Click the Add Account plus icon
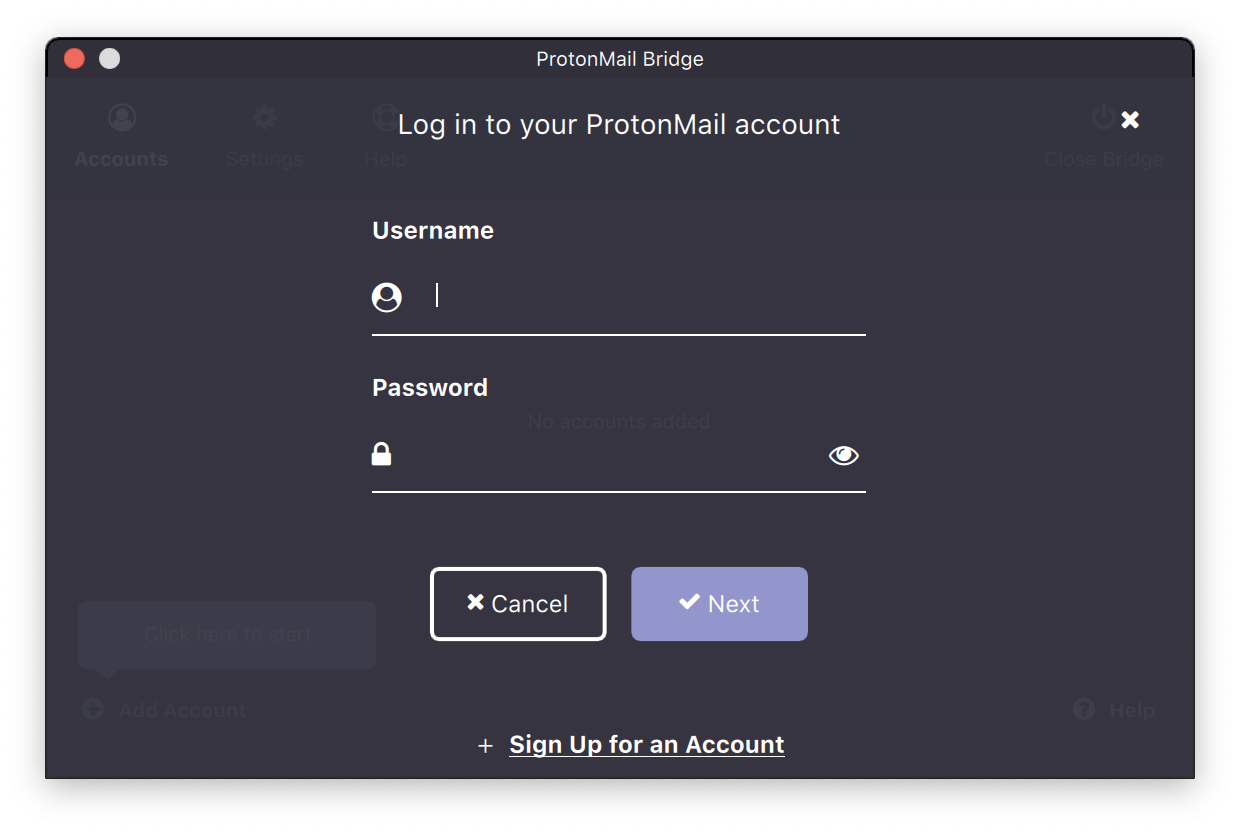This screenshot has width=1240, height=832. (x=93, y=710)
